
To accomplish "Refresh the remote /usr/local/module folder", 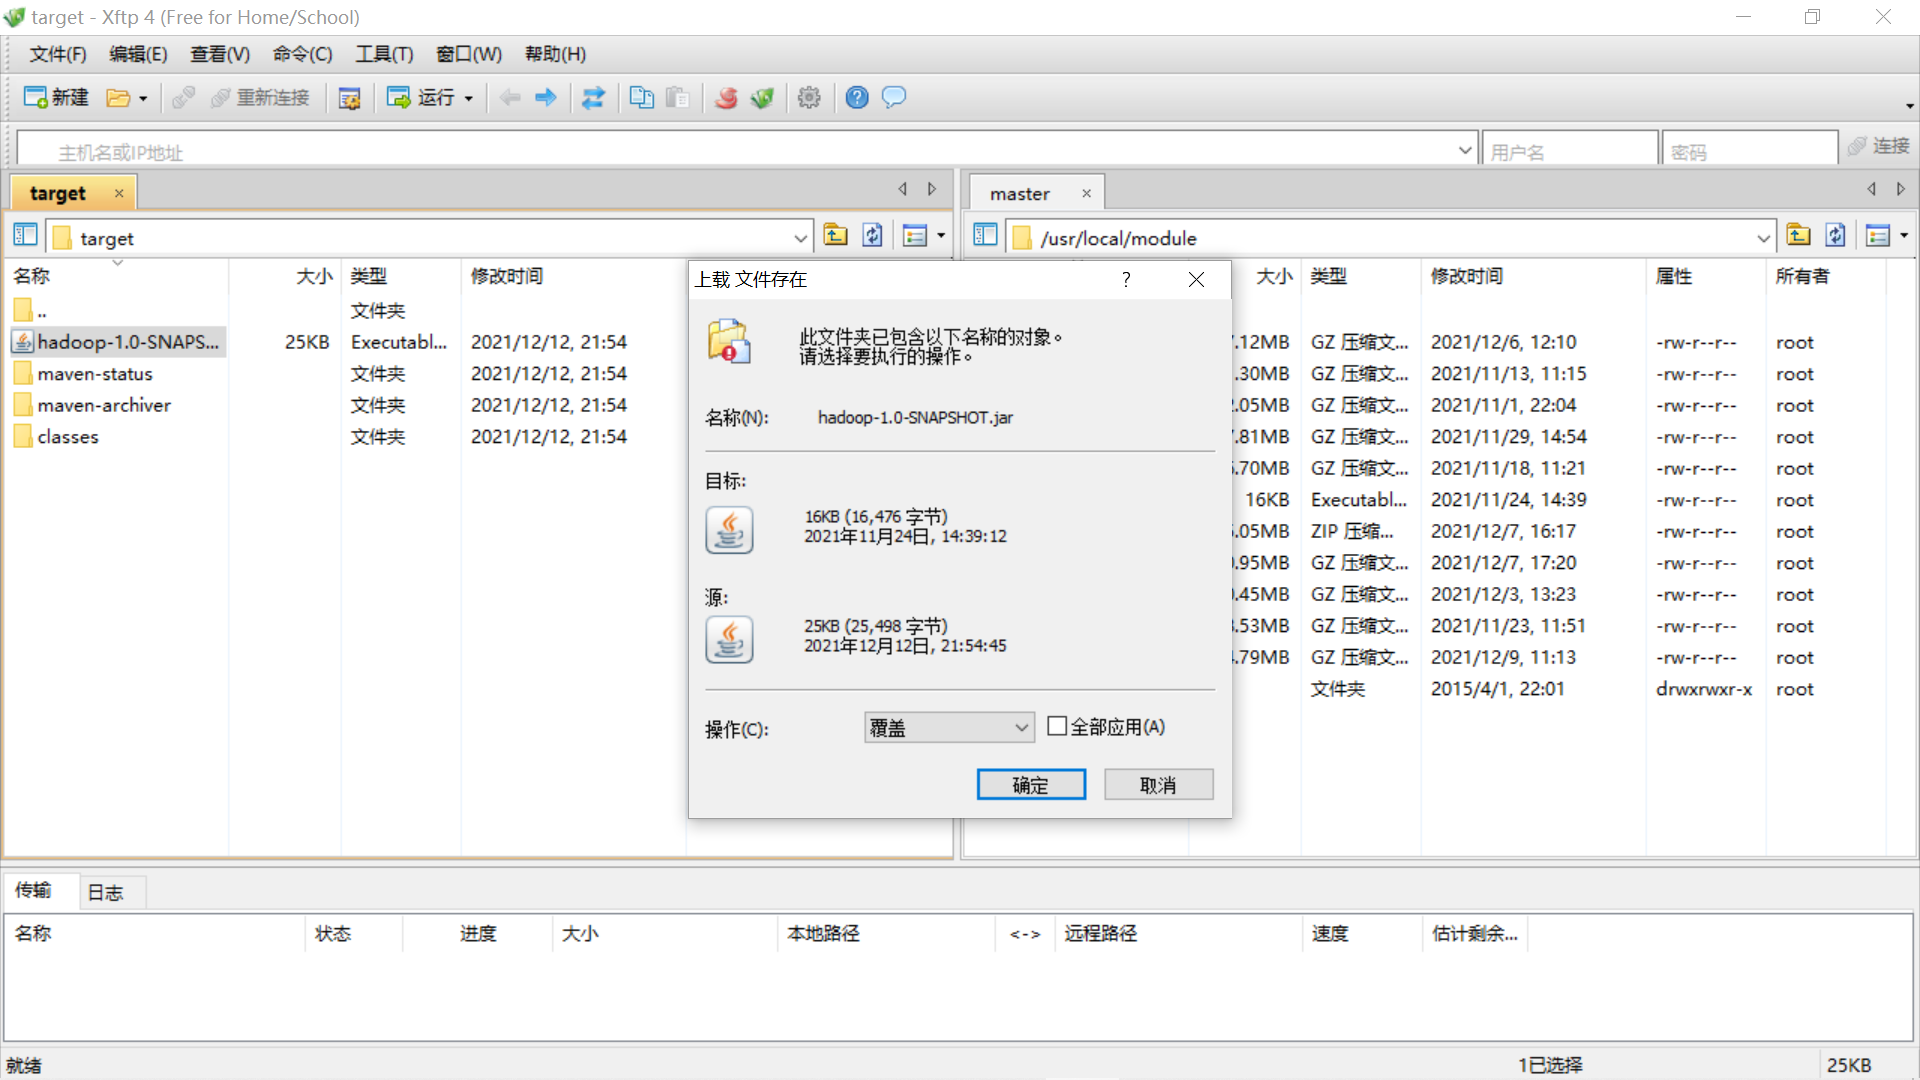I will tap(1835, 236).
